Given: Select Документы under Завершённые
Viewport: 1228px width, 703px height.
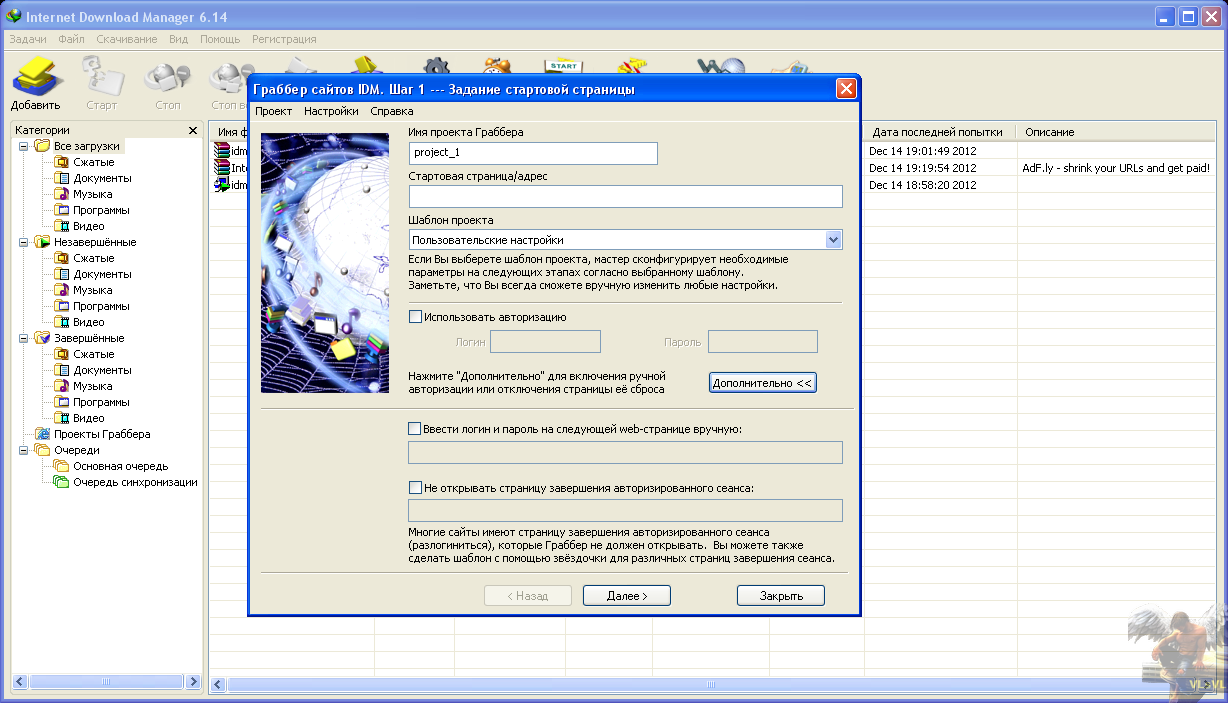Looking at the screenshot, I should tap(102, 370).
